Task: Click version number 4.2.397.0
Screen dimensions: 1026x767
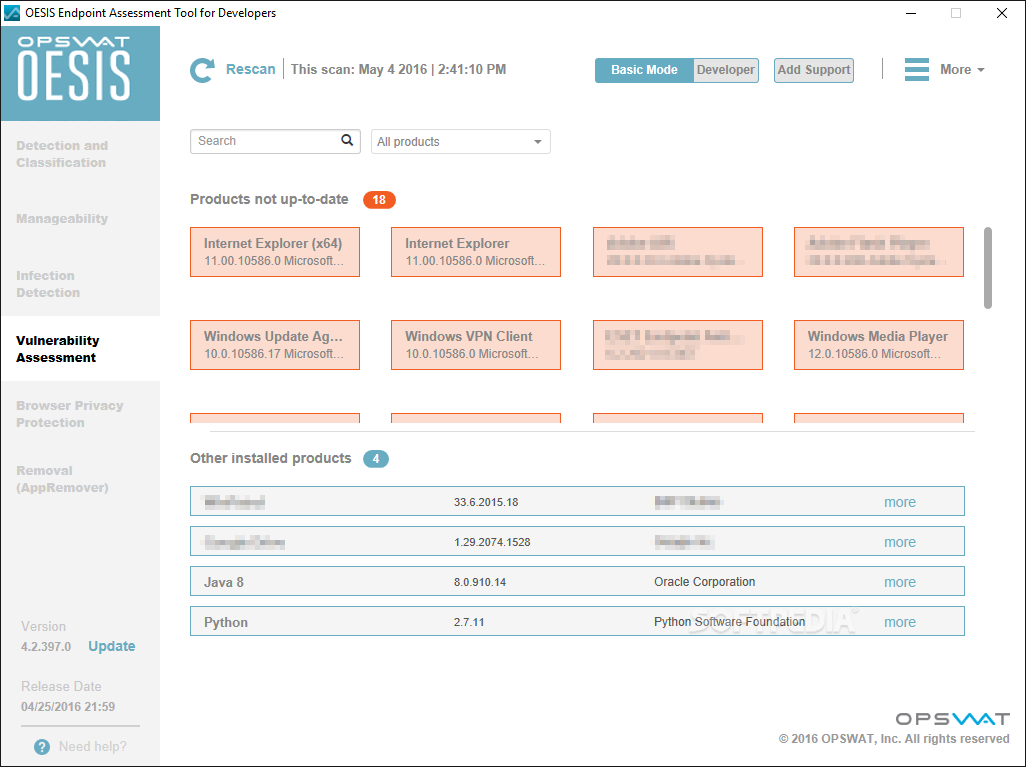Action: coord(46,647)
